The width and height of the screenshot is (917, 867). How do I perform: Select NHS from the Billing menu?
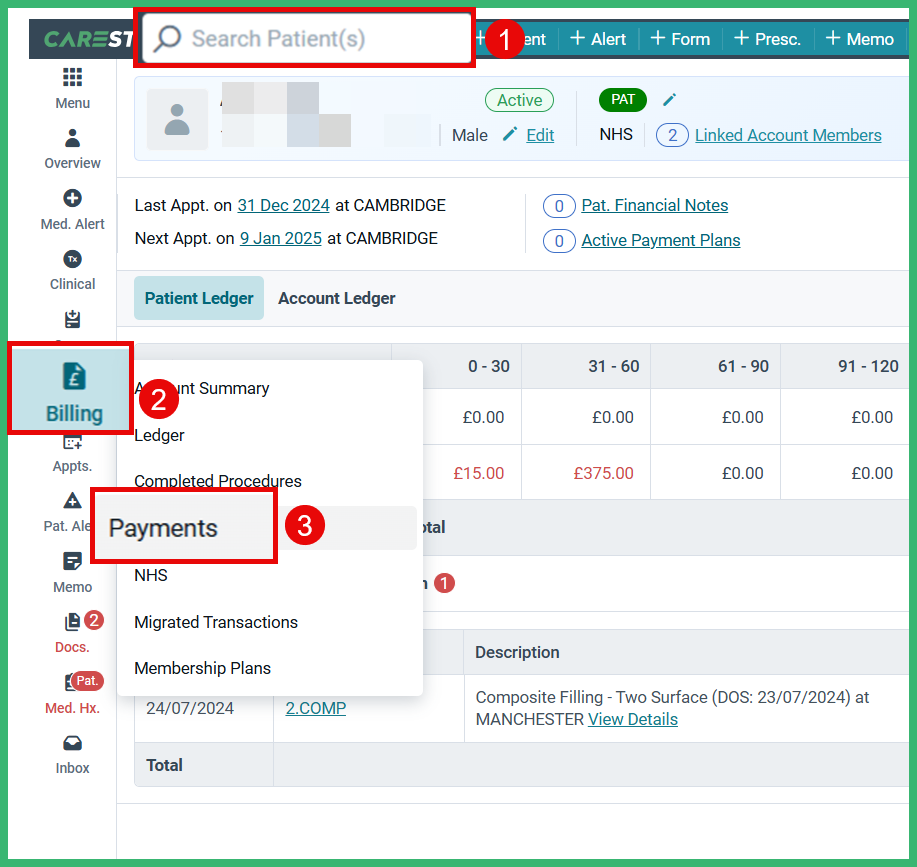(x=151, y=575)
